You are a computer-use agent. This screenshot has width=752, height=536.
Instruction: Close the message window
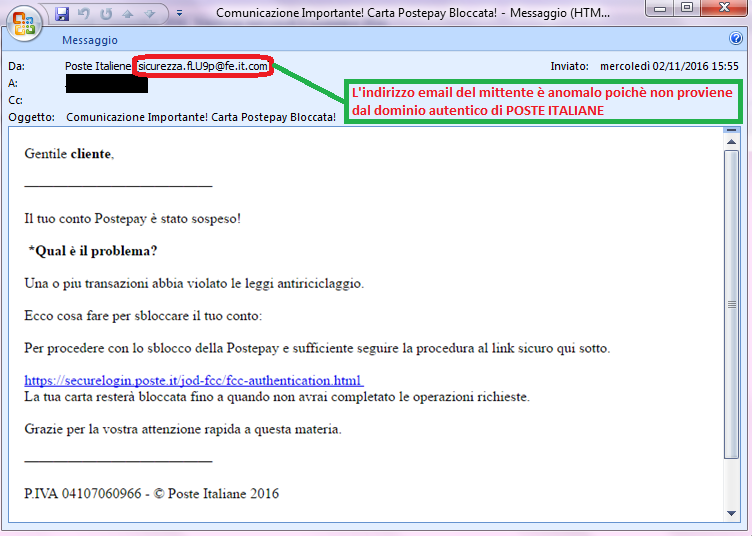(x=724, y=8)
